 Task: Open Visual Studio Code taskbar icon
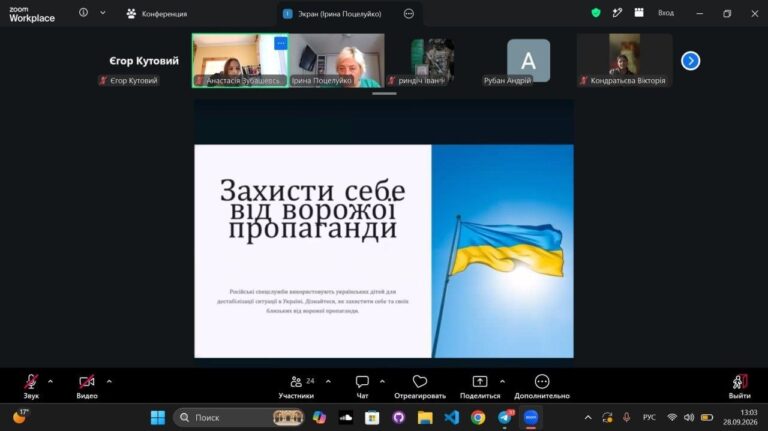[452, 418]
